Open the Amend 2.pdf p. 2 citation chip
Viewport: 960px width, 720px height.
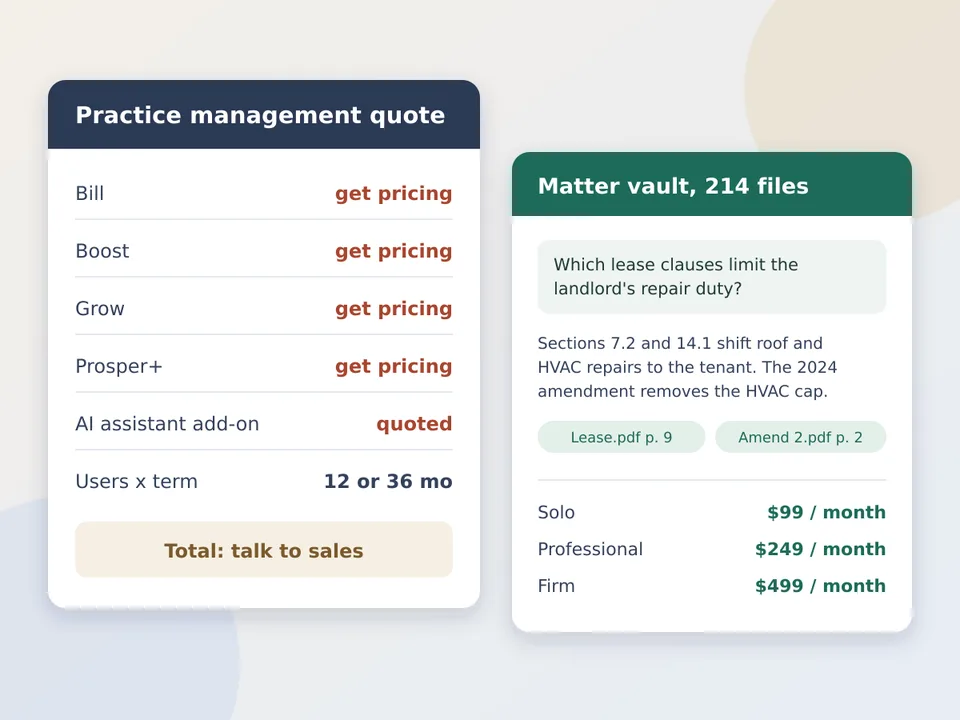(800, 437)
